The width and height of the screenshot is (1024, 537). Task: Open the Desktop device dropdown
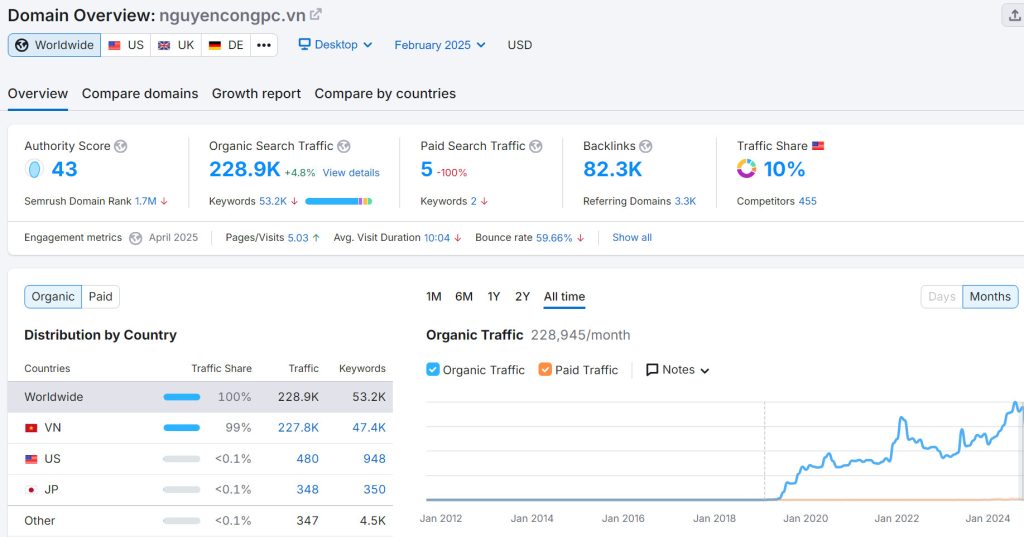(x=336, y=44)
